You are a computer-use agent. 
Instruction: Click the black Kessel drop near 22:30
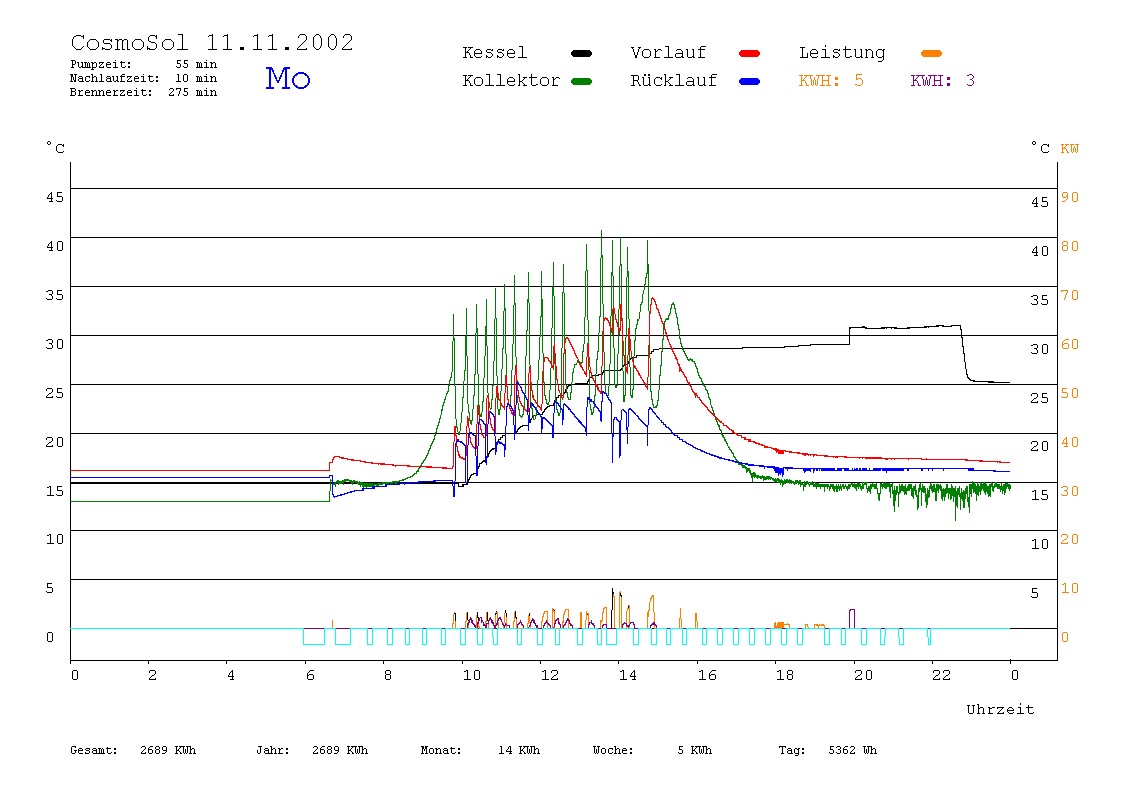[x=965, y=354]
